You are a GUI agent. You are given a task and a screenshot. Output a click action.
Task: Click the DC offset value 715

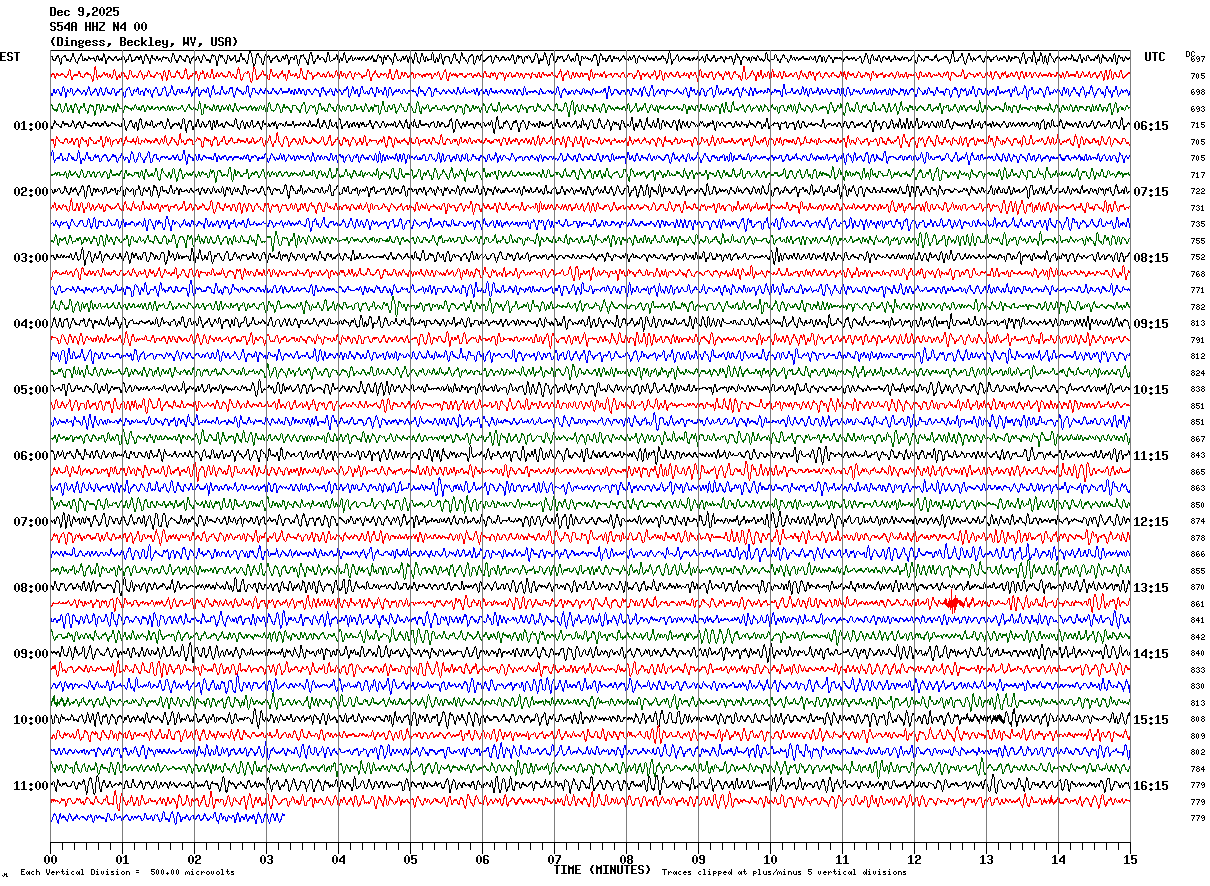[1198, 126]
